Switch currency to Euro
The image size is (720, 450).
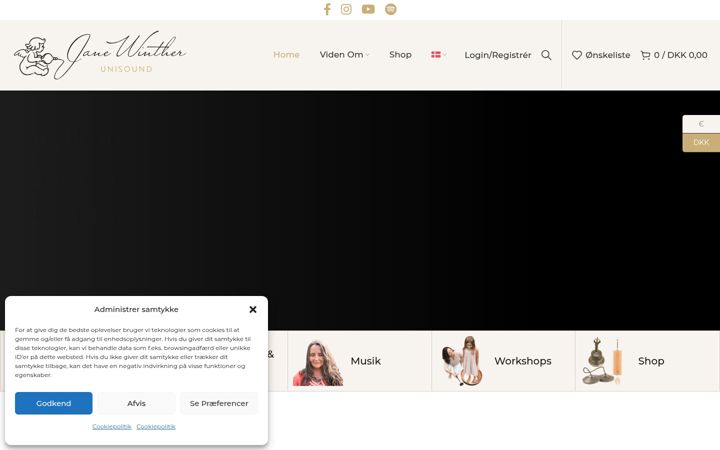(x=701, y=124)
